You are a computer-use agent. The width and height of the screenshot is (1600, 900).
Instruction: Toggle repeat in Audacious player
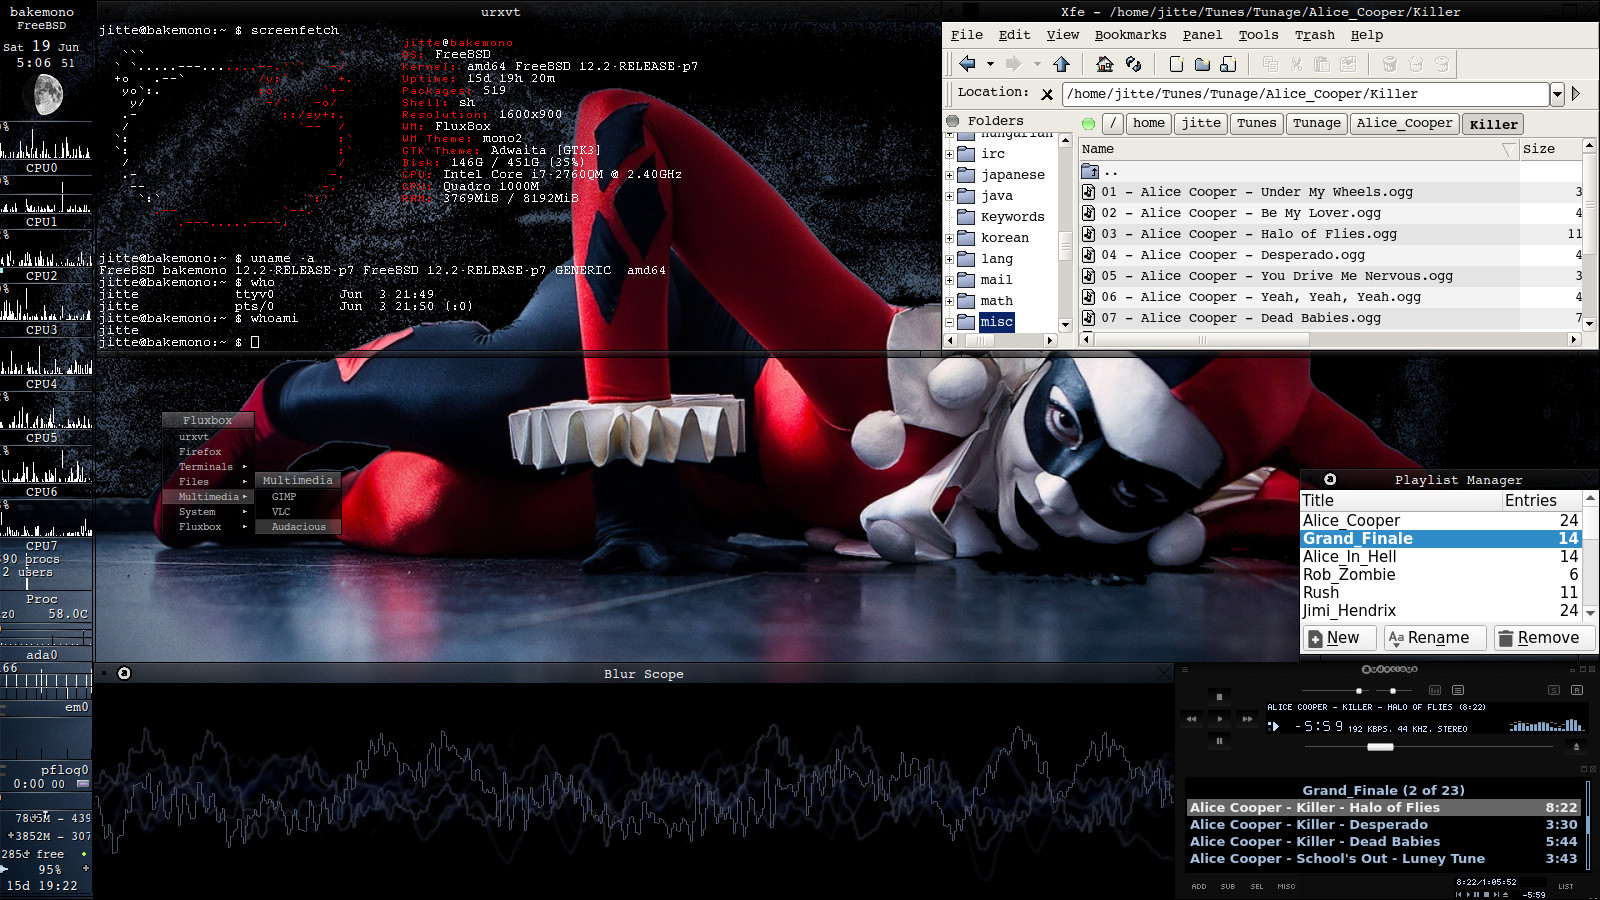[1577, 690]
